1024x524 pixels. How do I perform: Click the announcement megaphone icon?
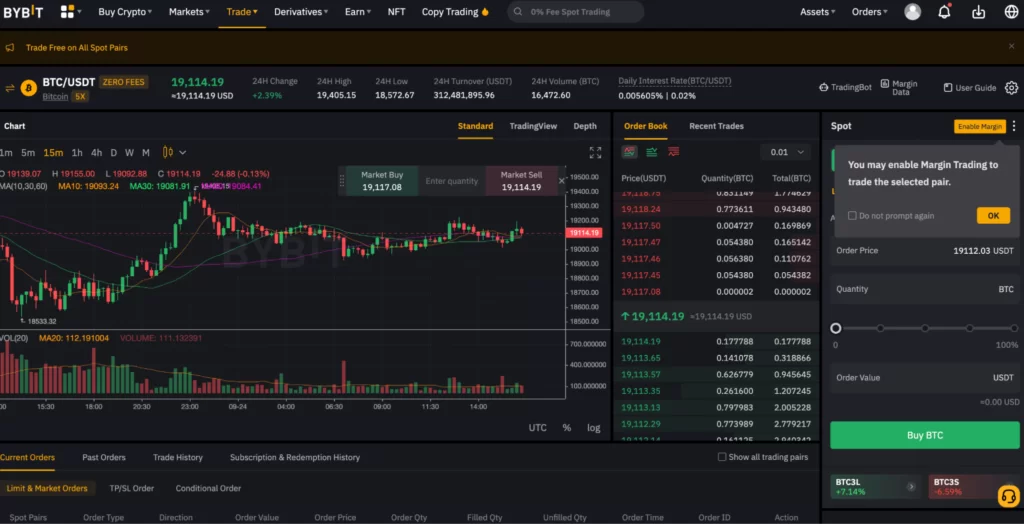10,48
